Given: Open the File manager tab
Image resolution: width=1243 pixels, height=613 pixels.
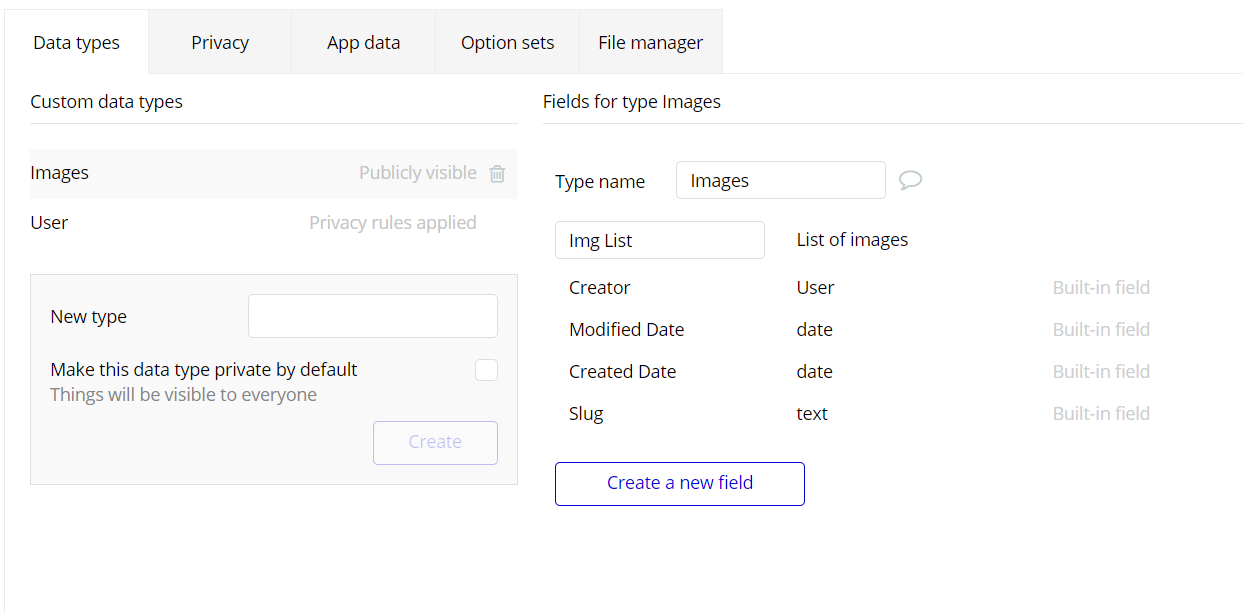Looking at the screenshot, I should coord(650,43).
